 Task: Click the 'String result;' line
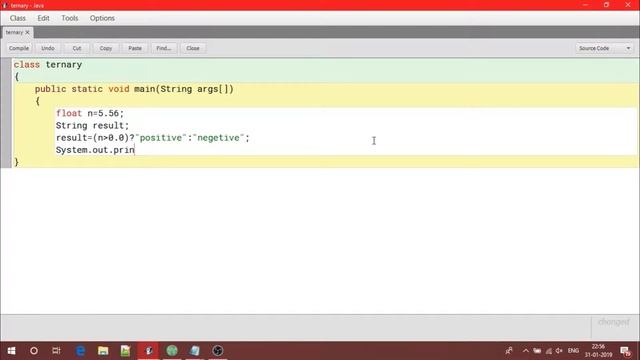click(92, 125)
